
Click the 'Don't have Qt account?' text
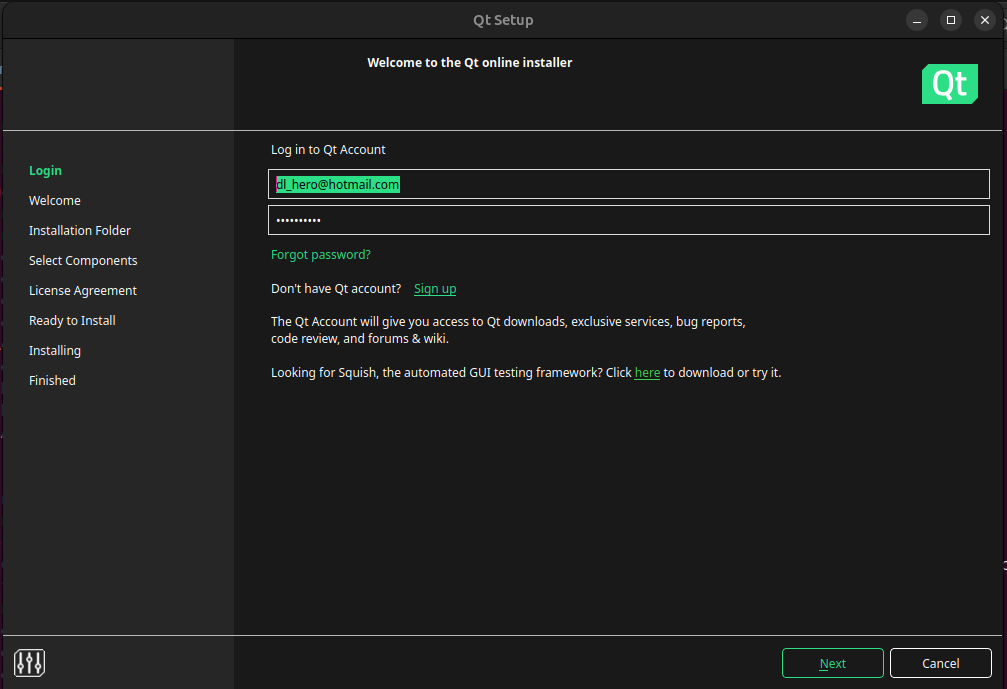click(x=336, y=289)
